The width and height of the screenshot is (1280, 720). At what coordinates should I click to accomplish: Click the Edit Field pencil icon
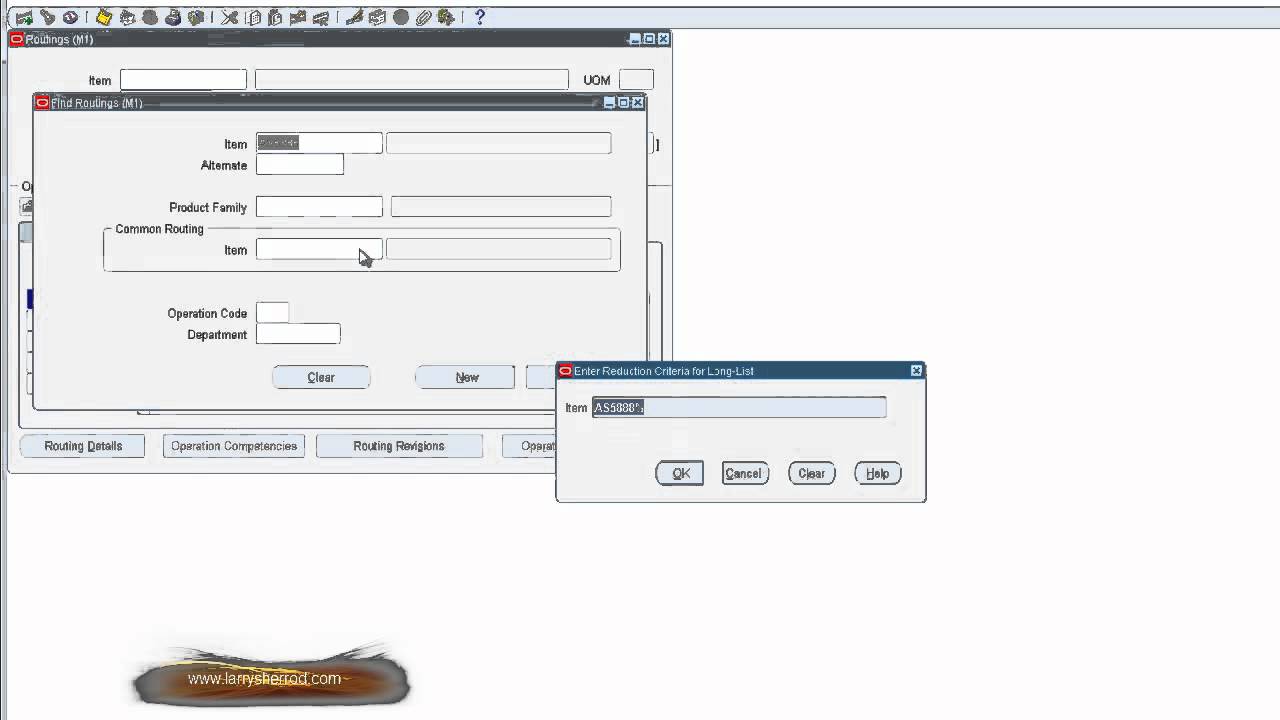click(x=354, y=18)
